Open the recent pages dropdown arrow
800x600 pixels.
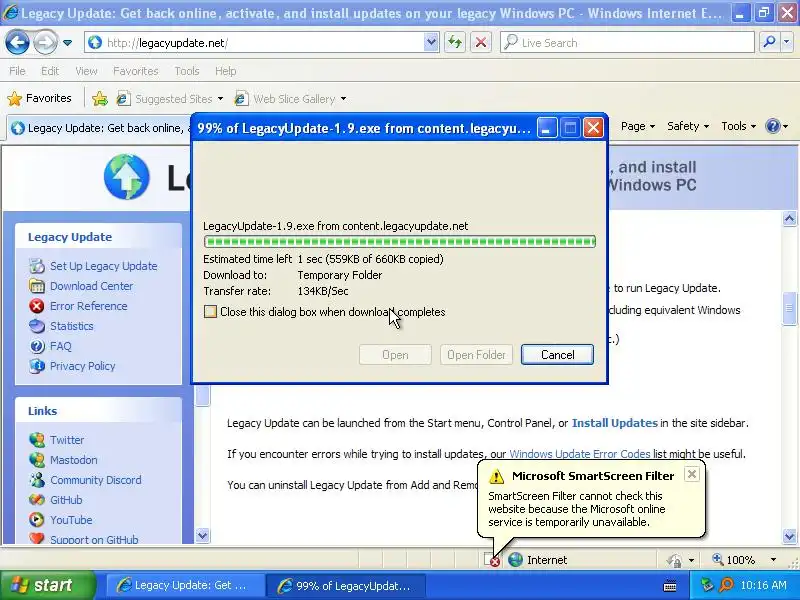67,43
